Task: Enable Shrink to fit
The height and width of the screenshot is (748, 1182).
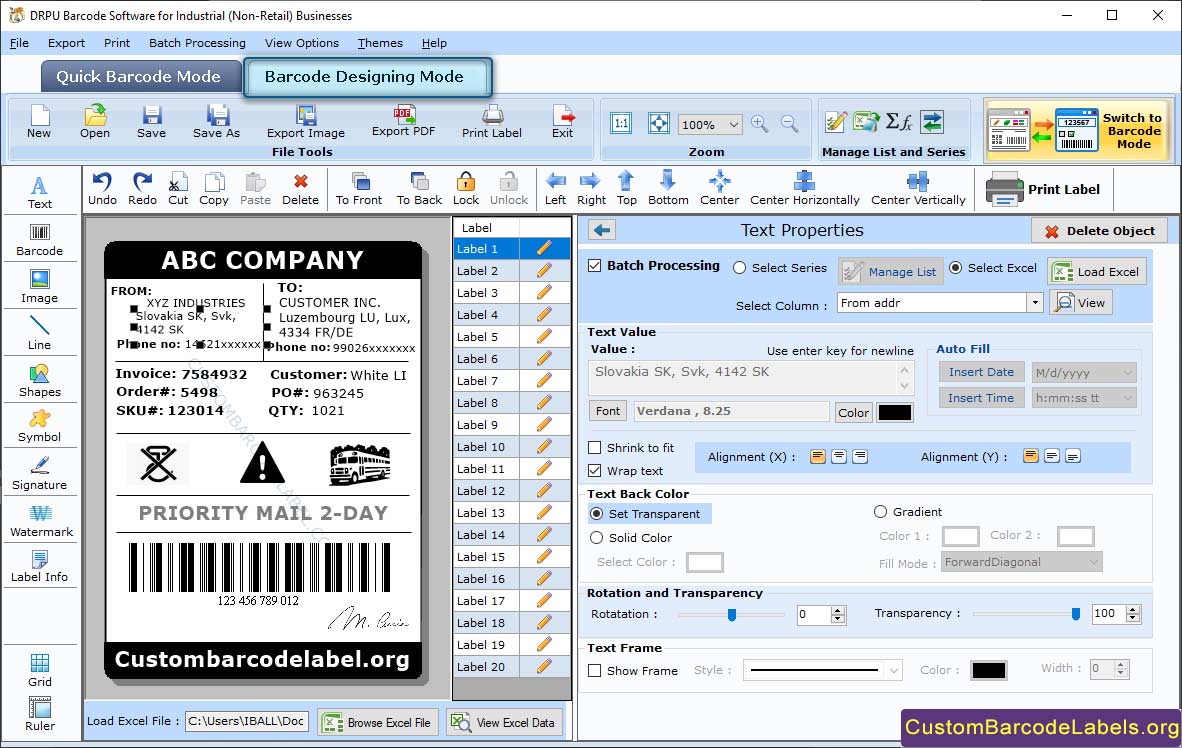Action: coord(595,448)
